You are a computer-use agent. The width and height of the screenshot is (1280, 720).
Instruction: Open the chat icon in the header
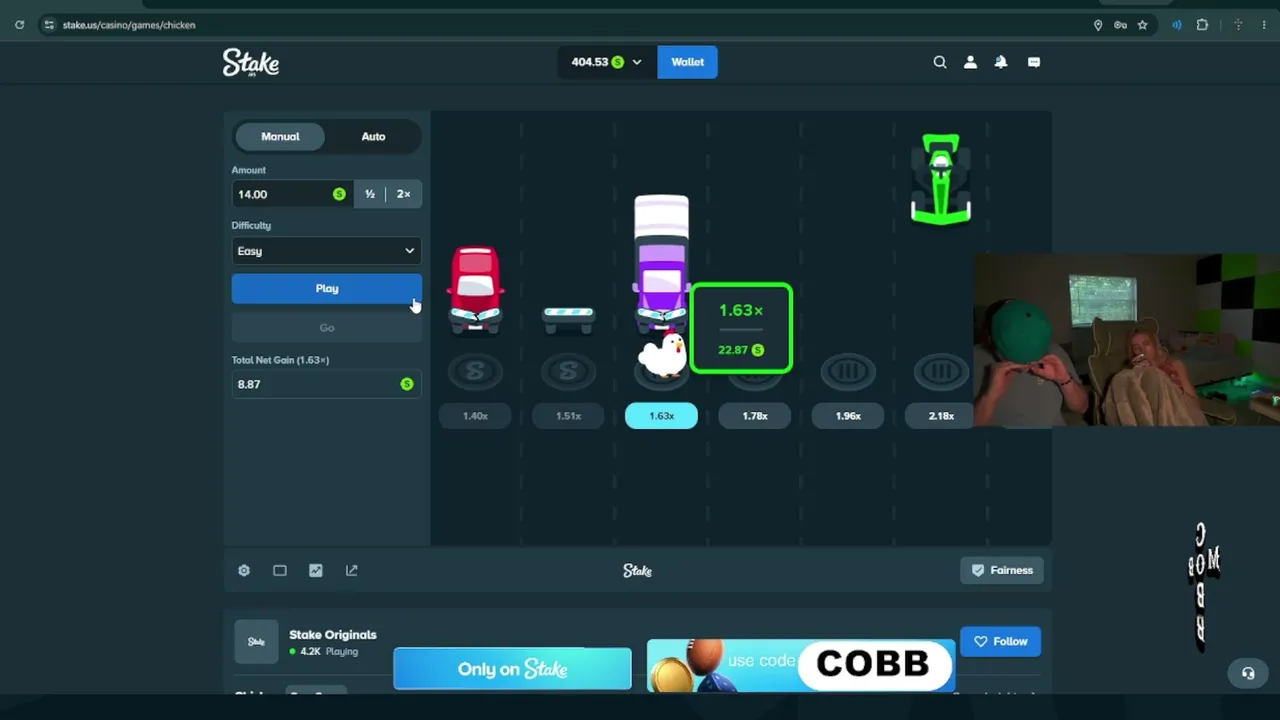click(x=1034, y=62)
